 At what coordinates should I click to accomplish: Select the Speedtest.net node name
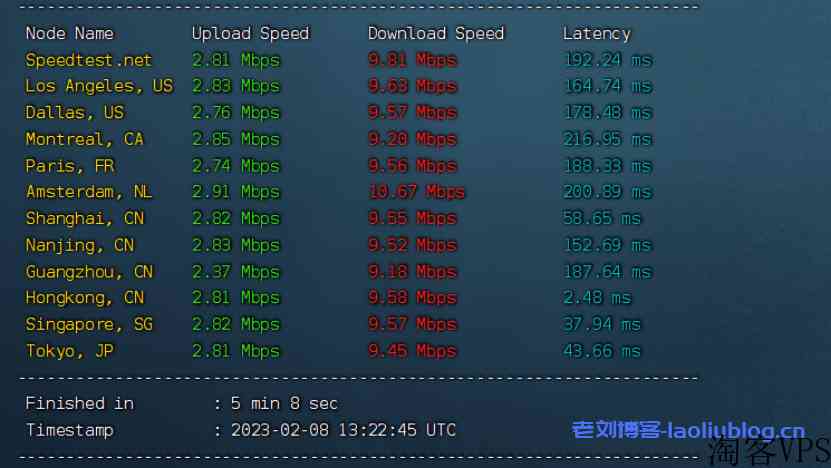tap(89, 60)
